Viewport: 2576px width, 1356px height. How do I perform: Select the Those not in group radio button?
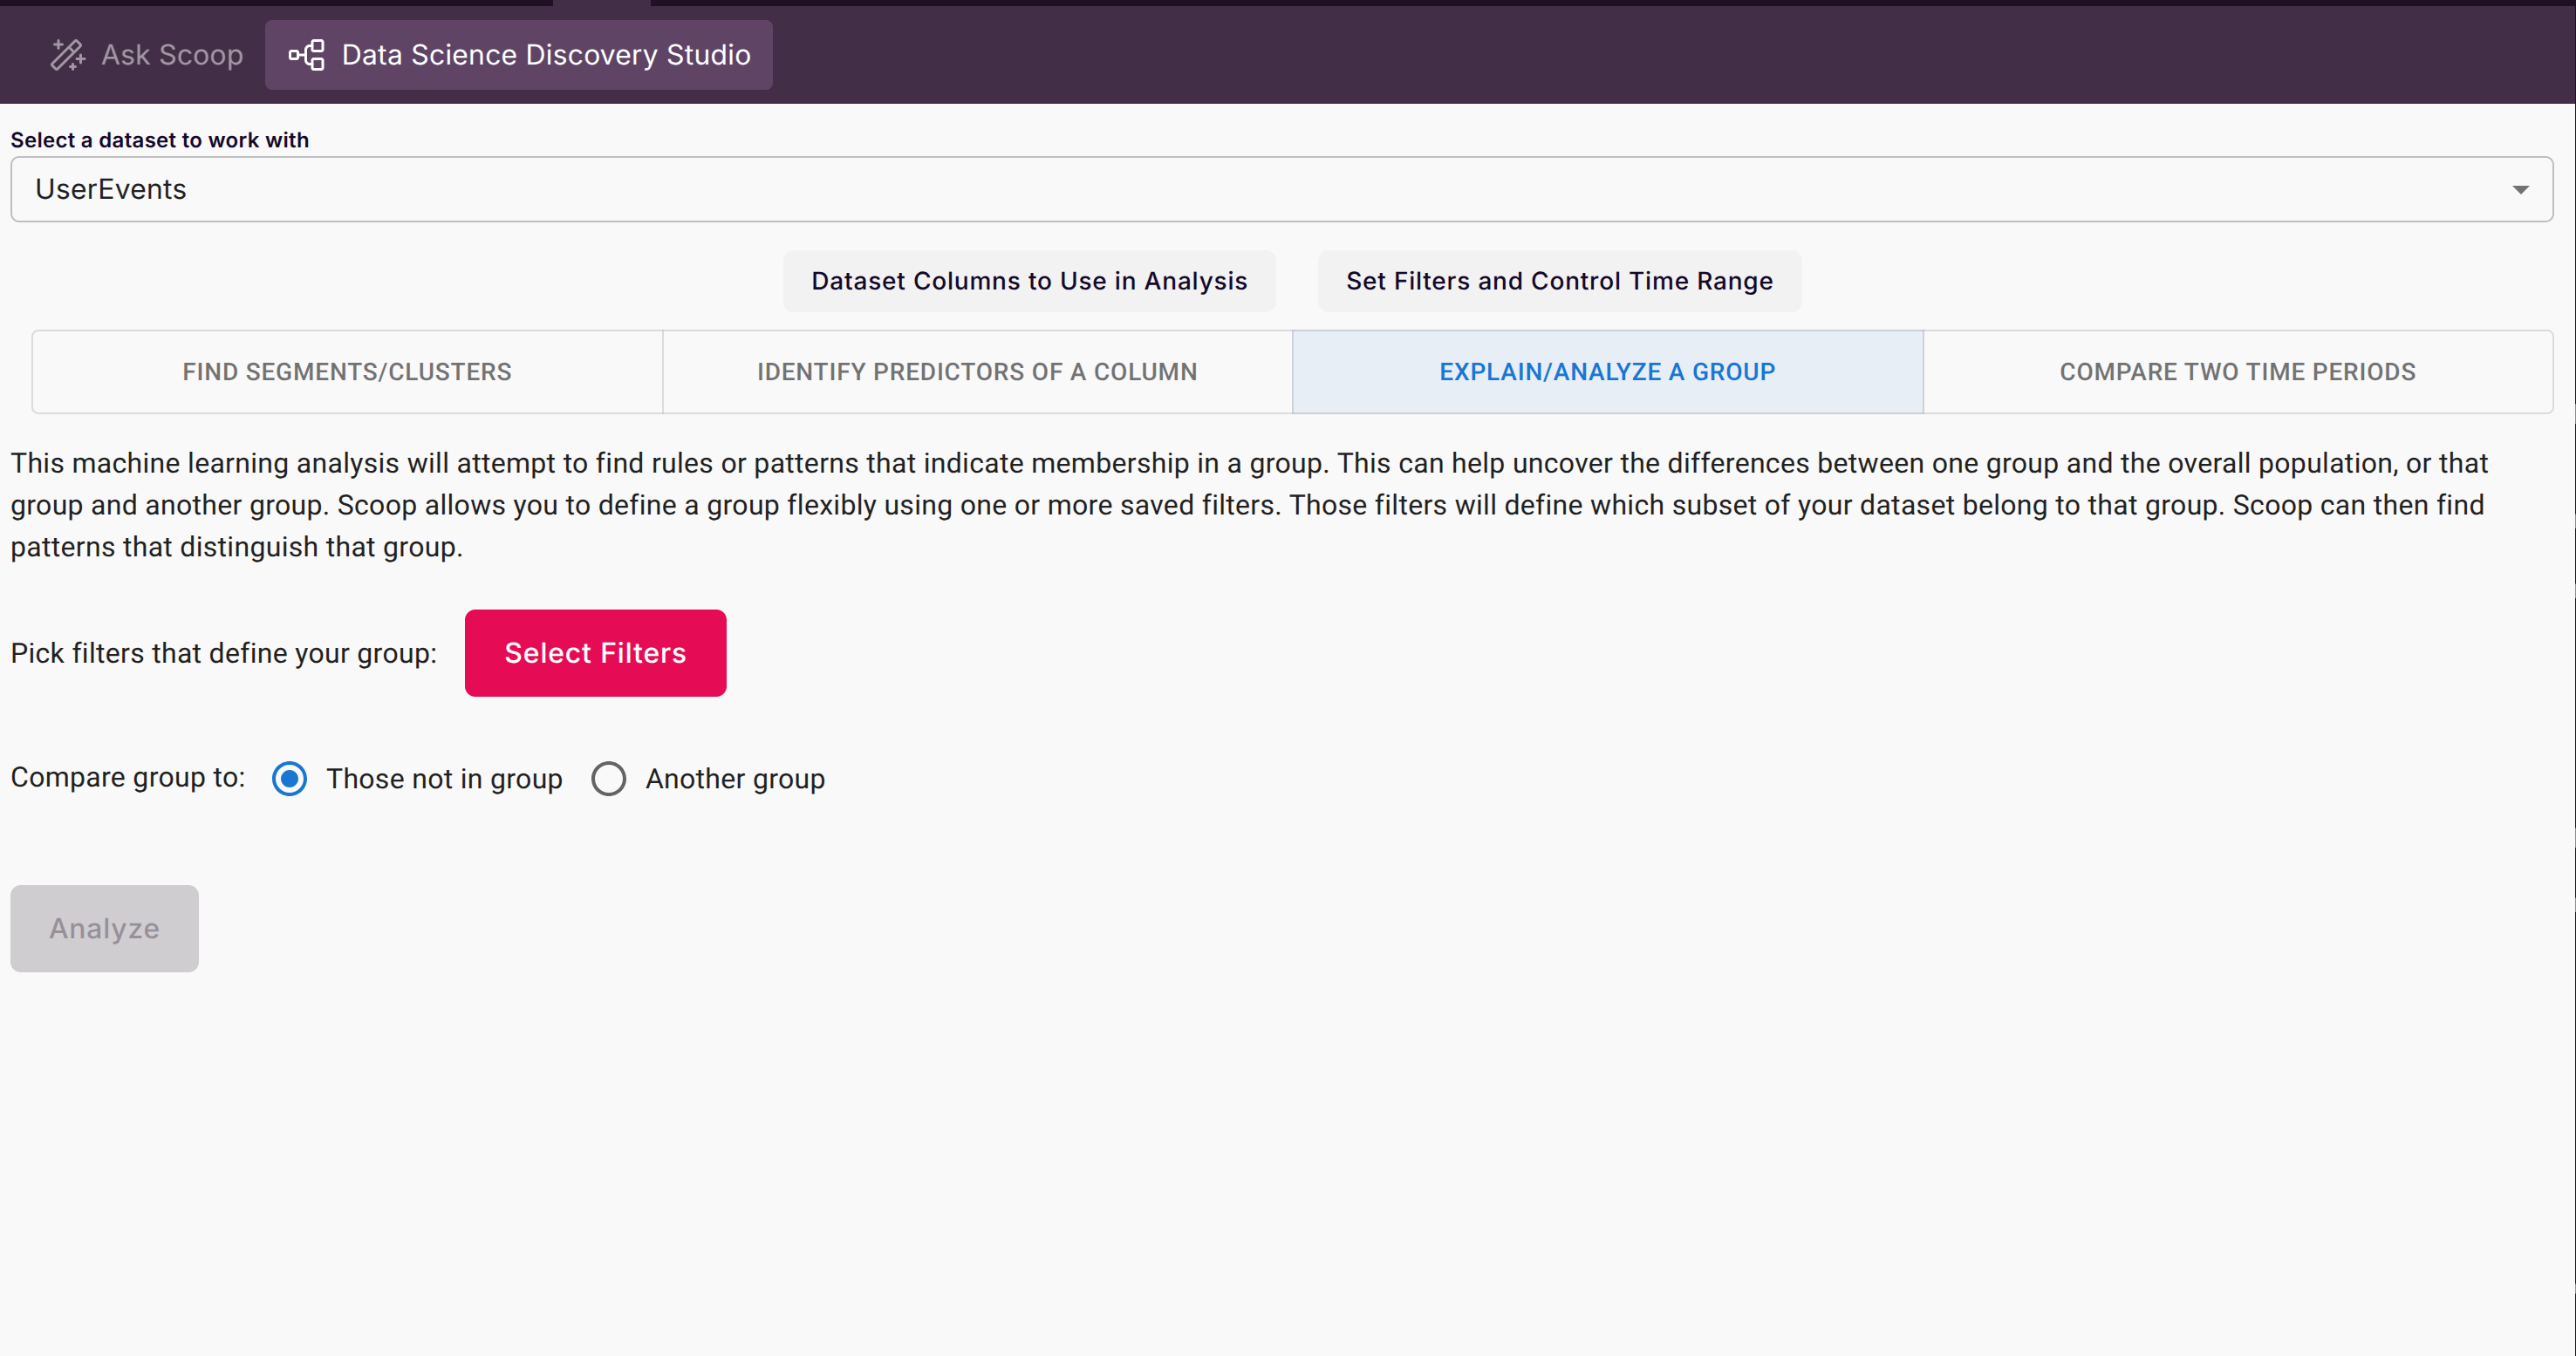point(290,779)
